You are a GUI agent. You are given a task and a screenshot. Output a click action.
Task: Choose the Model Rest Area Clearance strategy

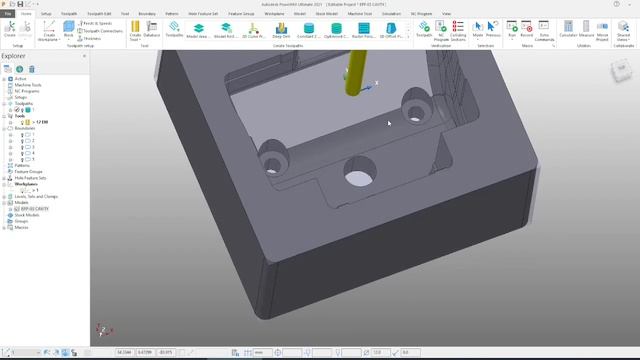(226, 31)
